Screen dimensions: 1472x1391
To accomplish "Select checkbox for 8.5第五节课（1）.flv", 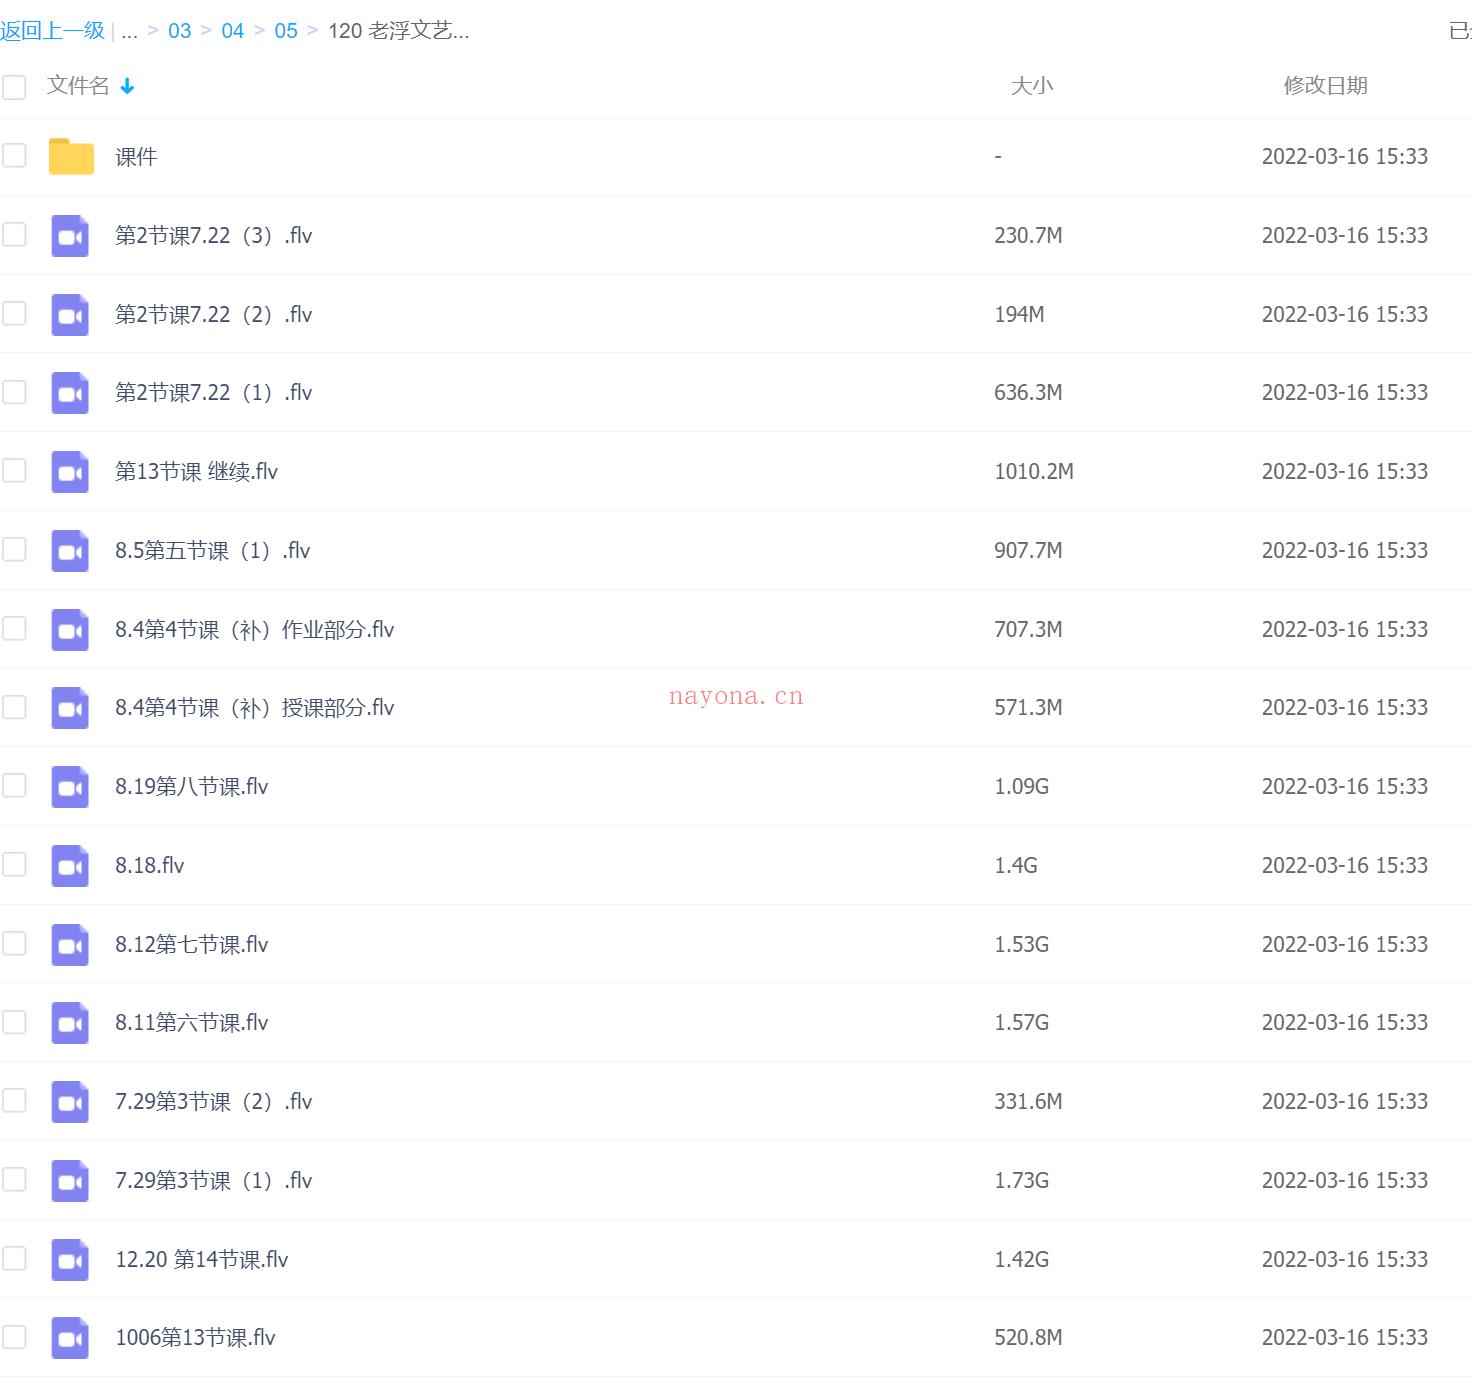I will click(14, 549).
